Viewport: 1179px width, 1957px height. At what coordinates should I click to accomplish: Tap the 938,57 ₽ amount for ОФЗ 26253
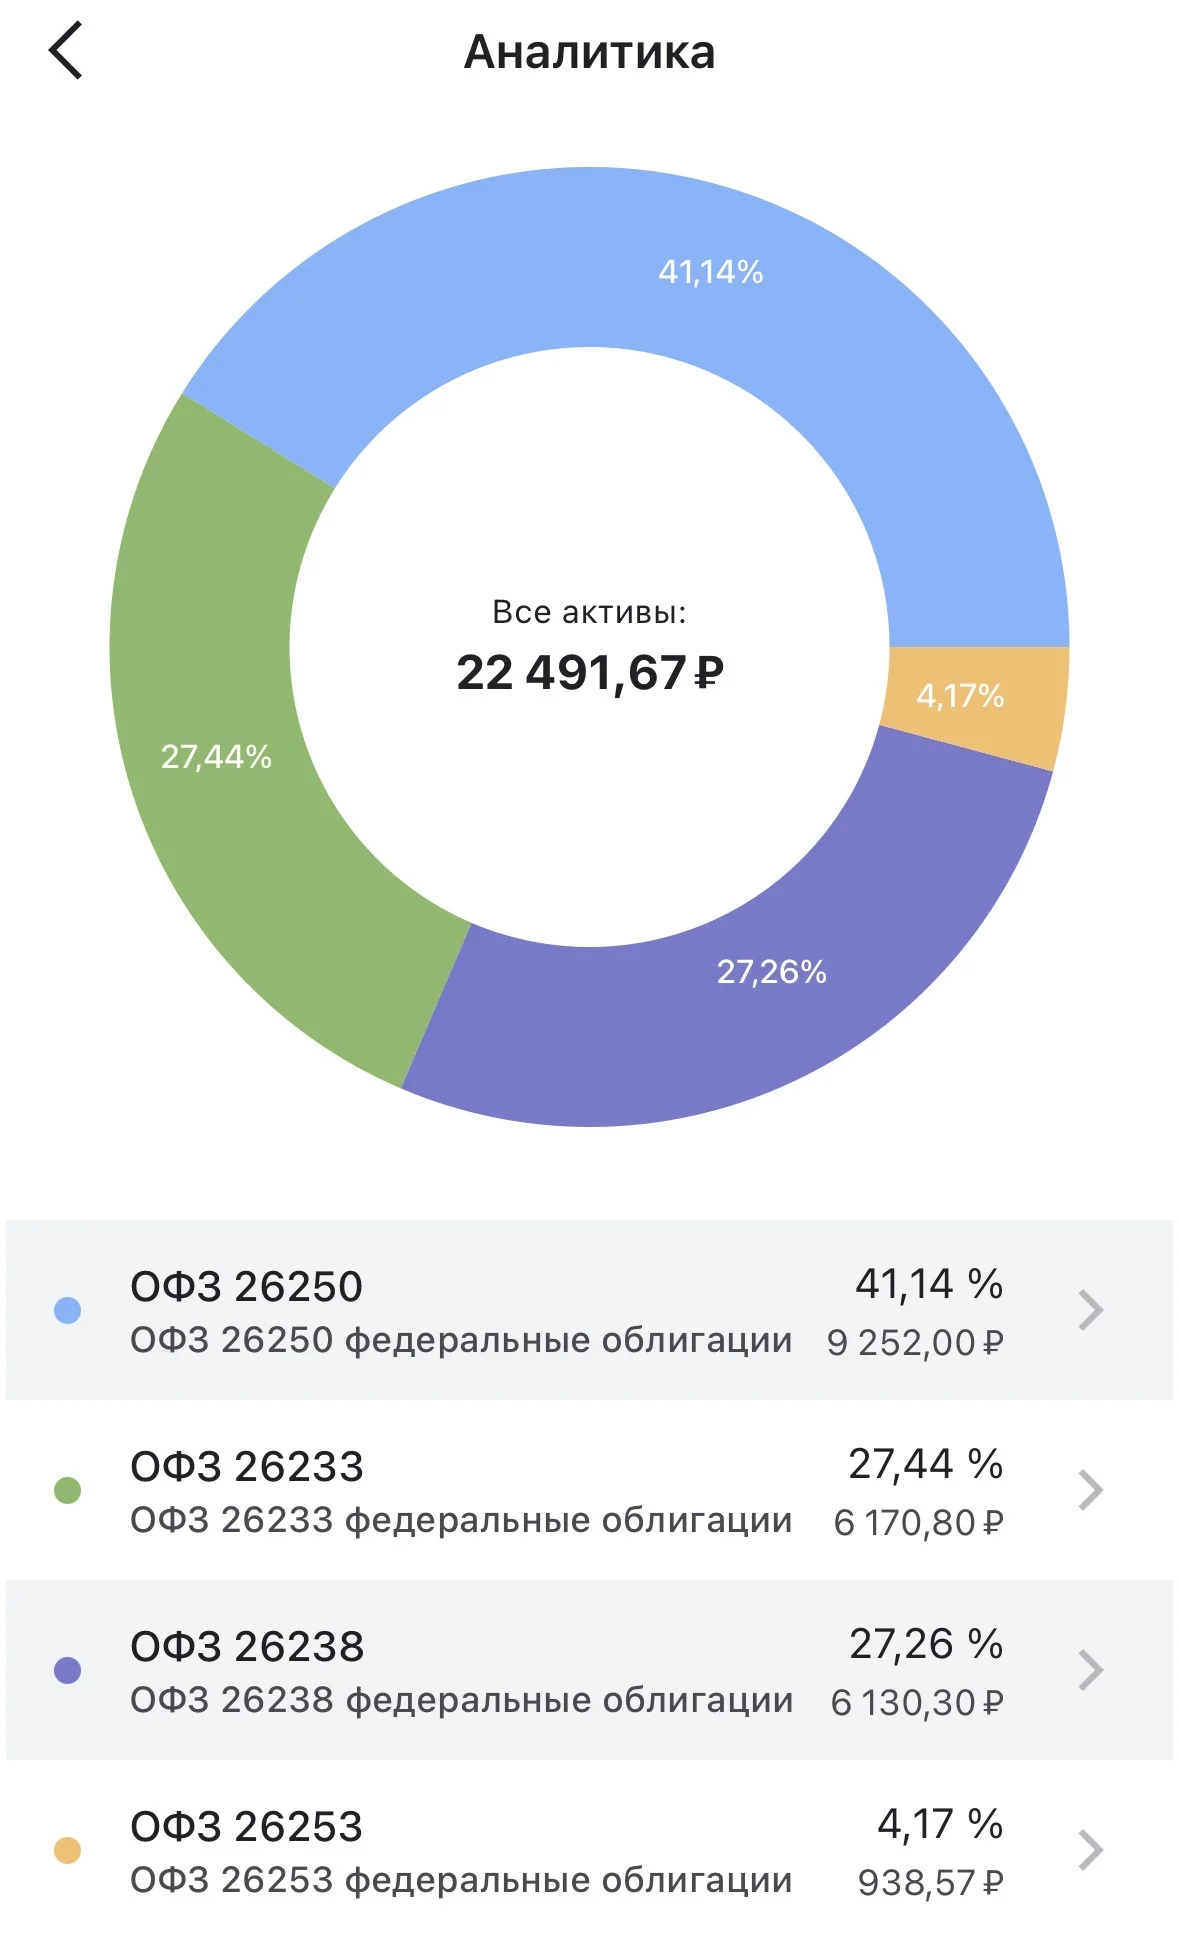[930, 1882]
